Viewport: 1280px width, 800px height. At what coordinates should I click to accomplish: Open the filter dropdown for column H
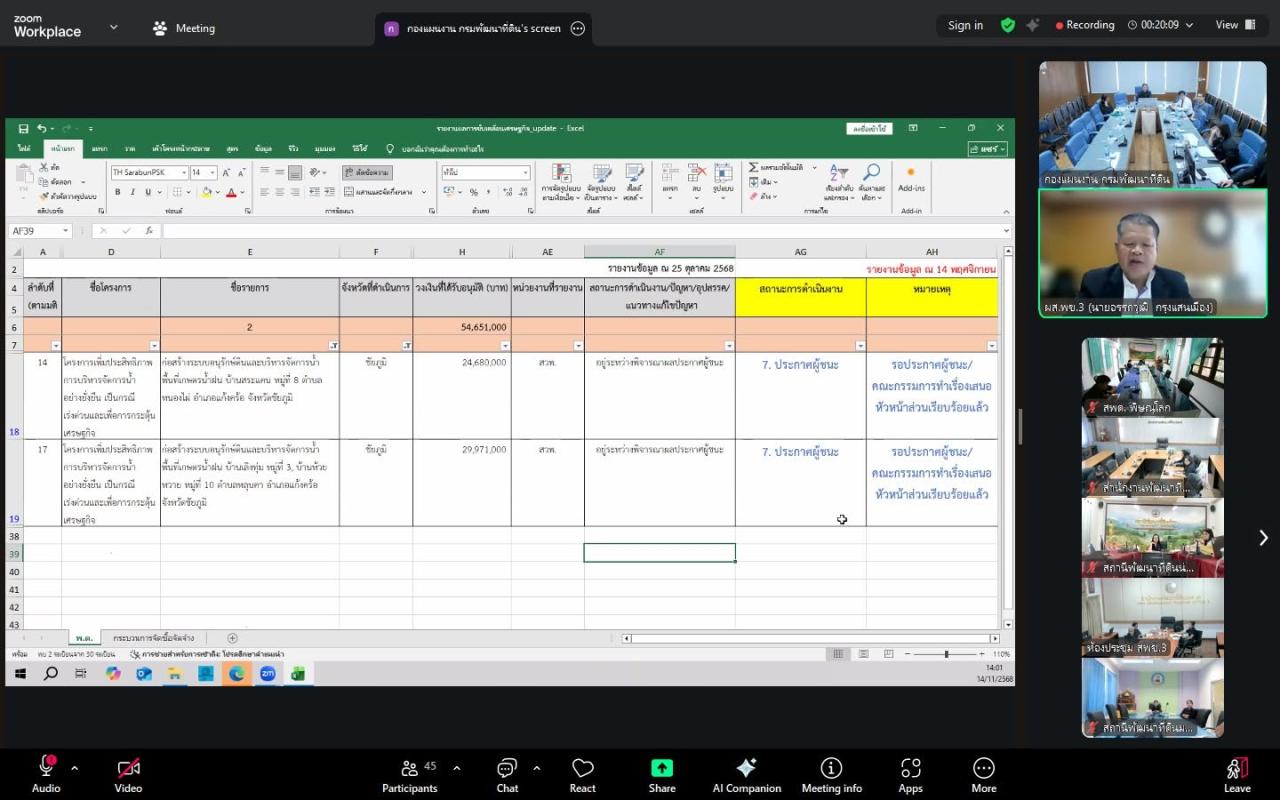(505, 346)
